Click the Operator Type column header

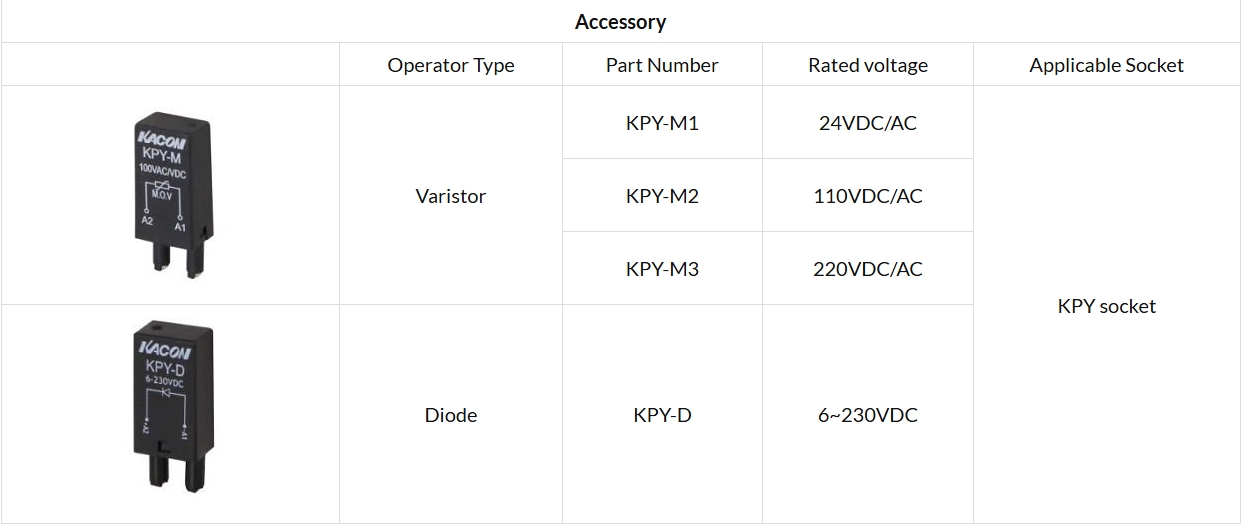(x=451, y=65)
